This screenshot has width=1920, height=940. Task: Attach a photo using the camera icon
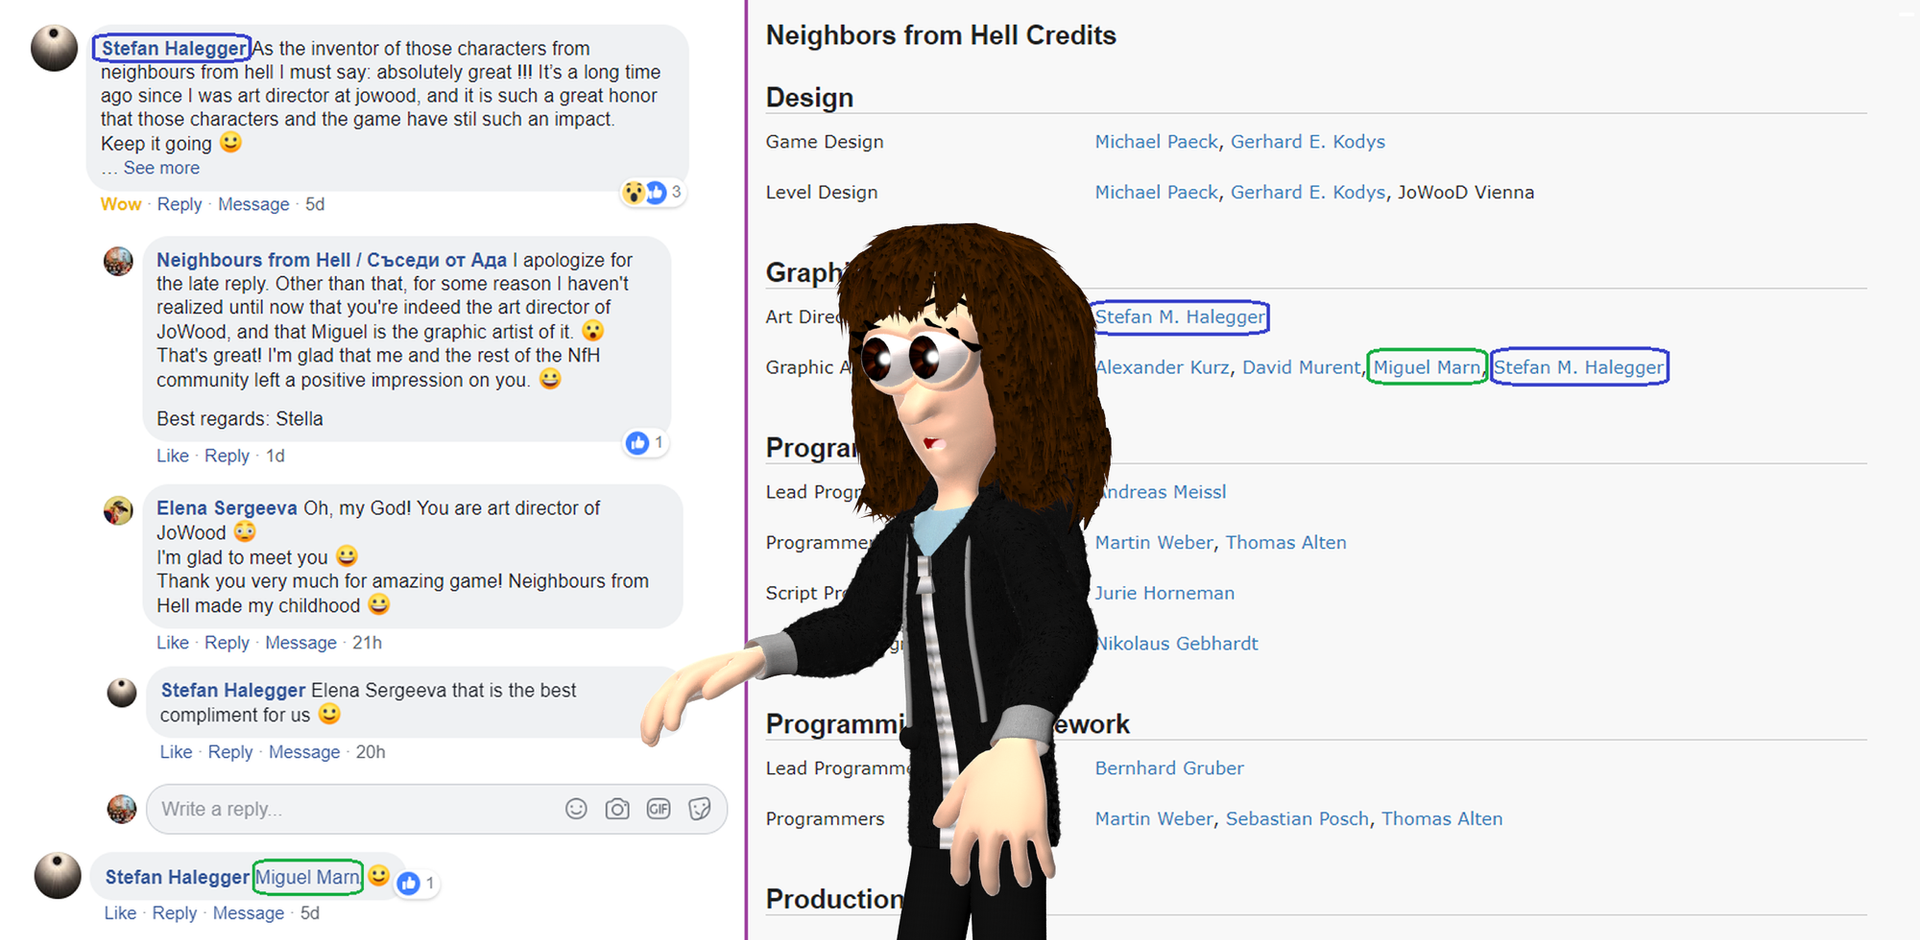tap(617, 809)
